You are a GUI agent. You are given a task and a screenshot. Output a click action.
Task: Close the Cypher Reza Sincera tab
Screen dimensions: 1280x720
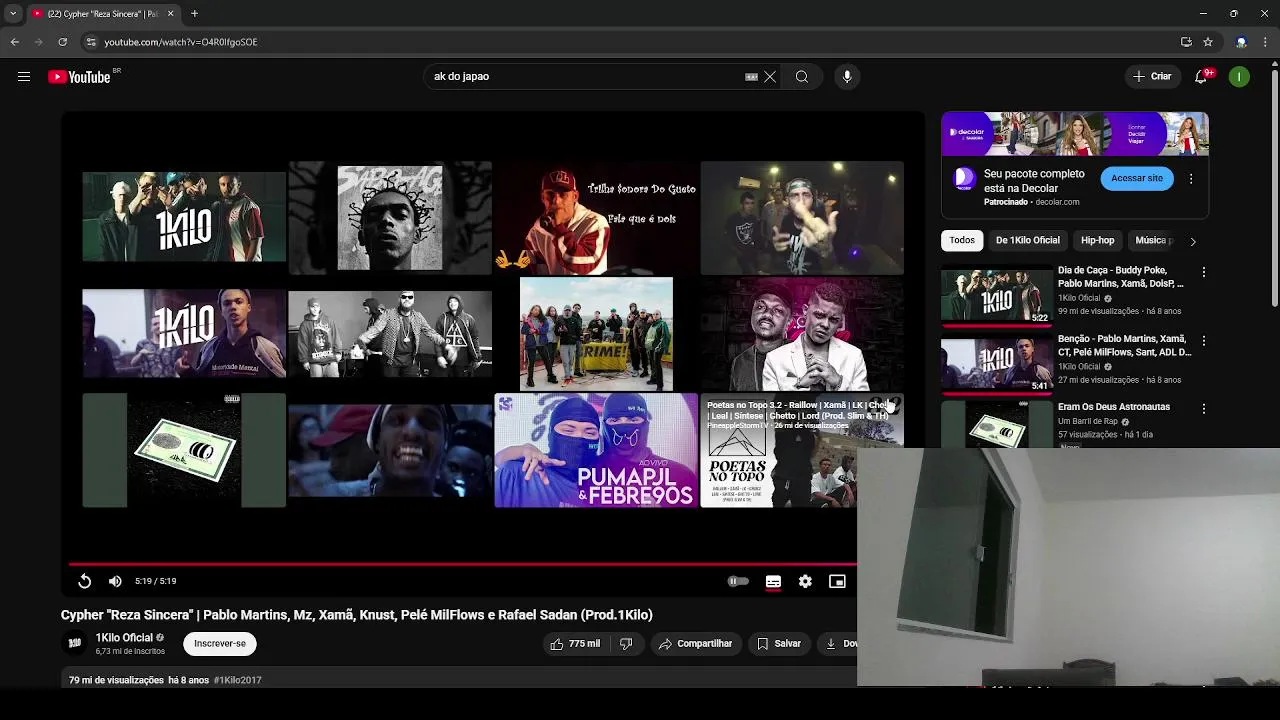(x=170, y=14)
